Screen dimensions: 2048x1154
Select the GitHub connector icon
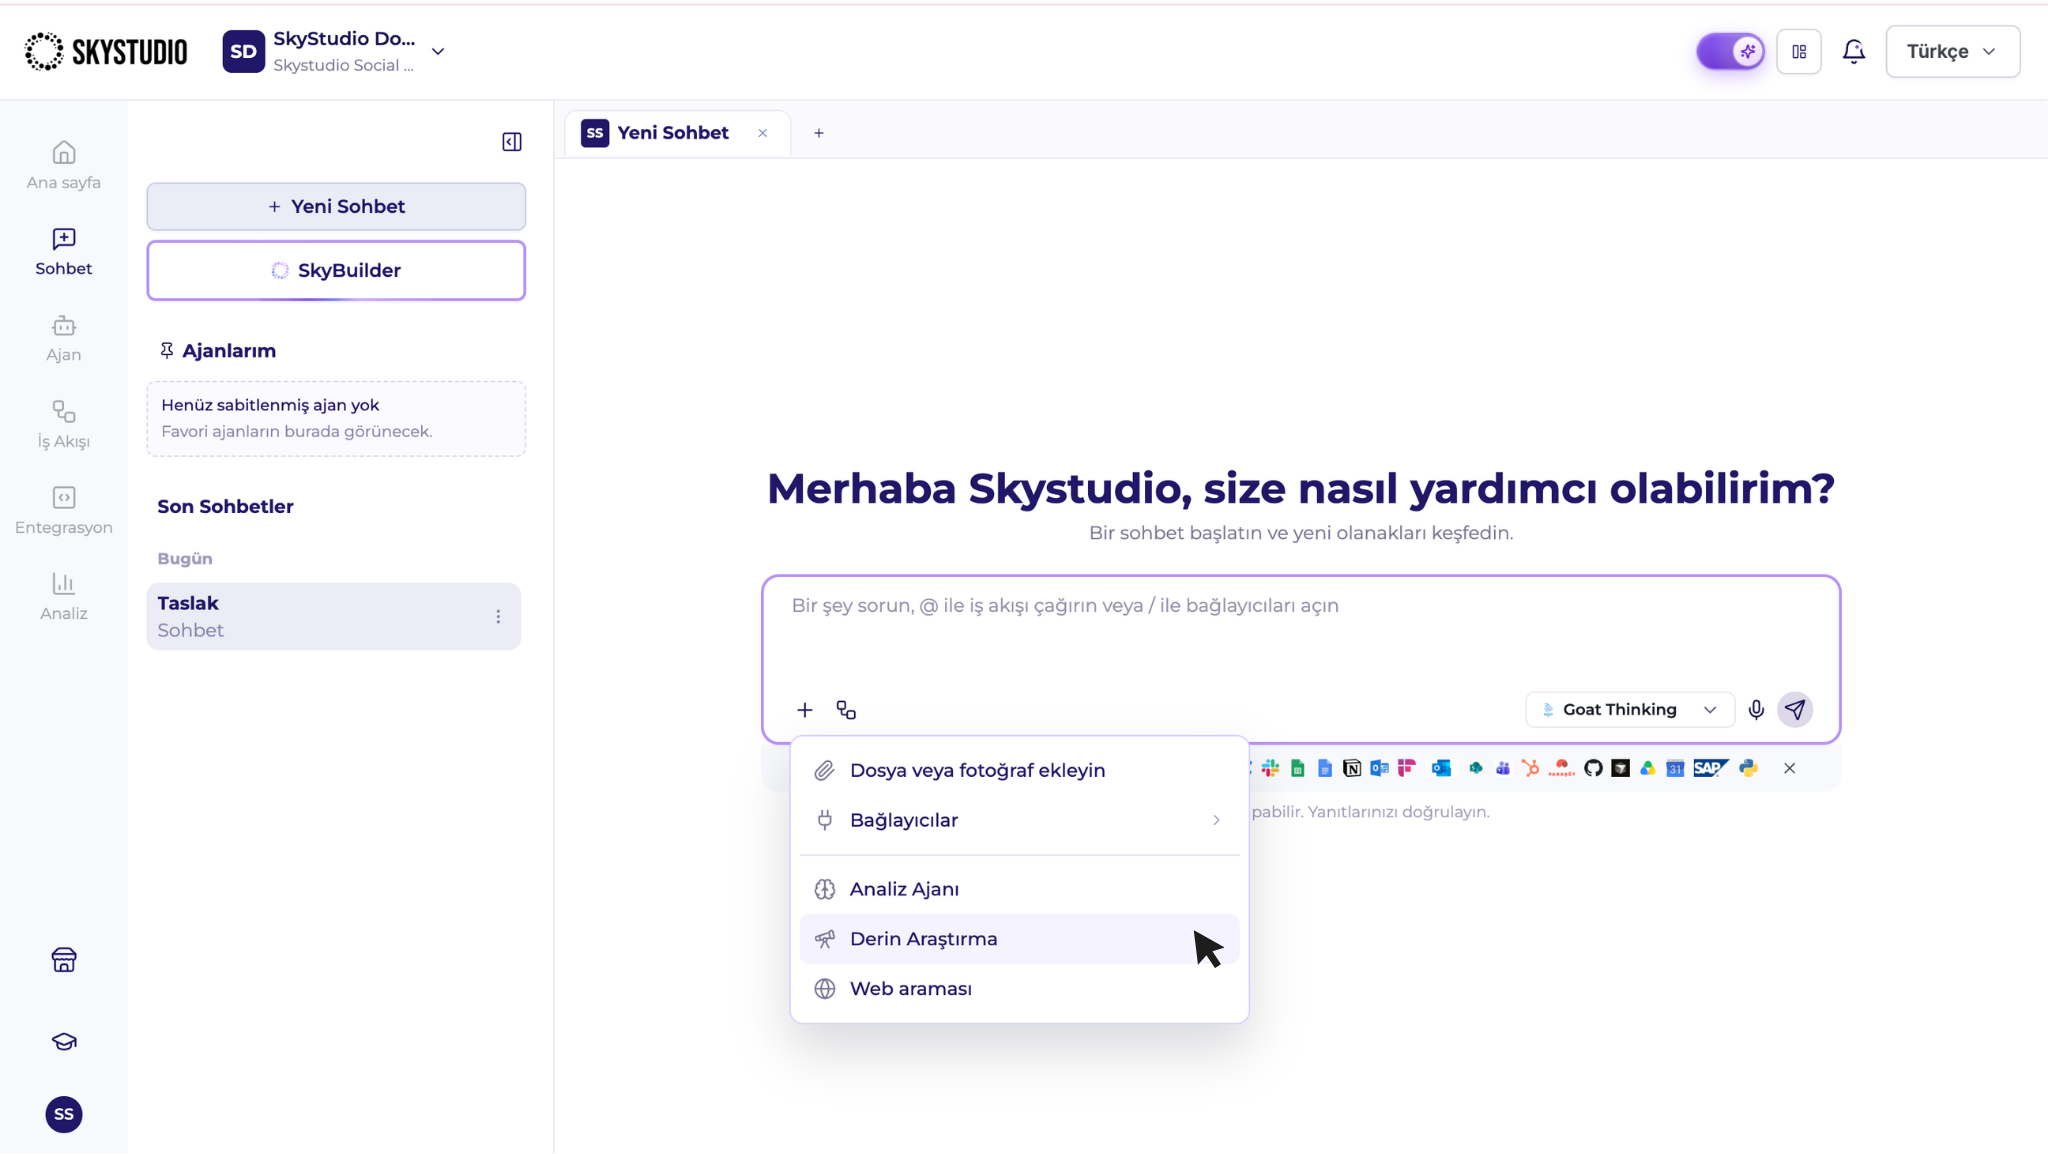tap(1593, 768)
